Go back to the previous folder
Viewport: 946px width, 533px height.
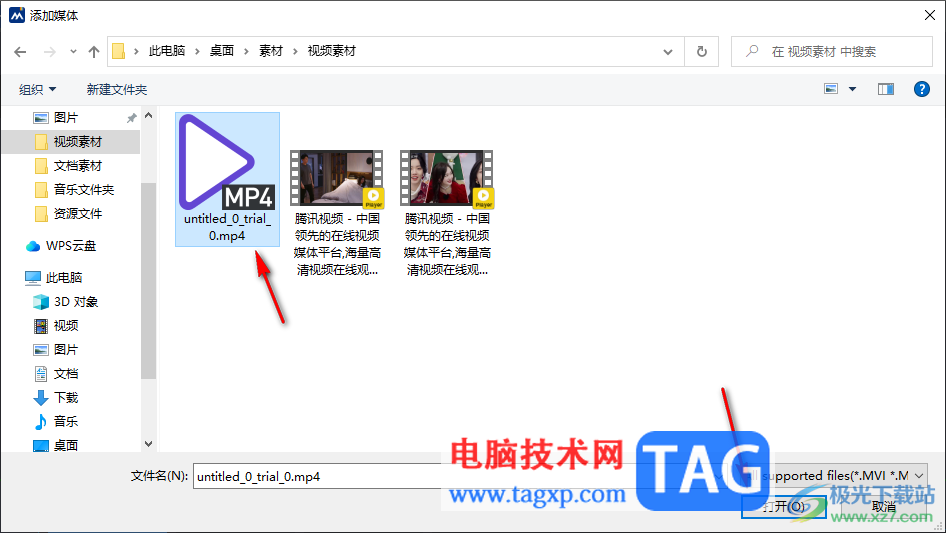[20, 52]
